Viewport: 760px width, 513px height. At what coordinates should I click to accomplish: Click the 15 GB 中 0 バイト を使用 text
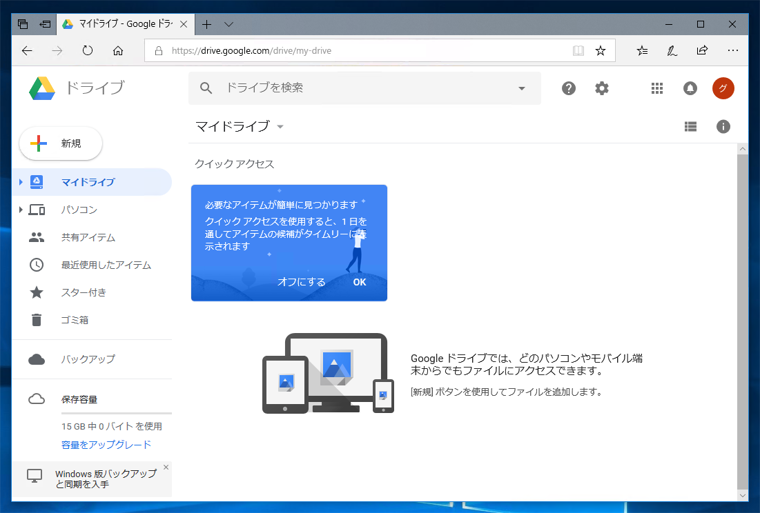pos(111,426)
